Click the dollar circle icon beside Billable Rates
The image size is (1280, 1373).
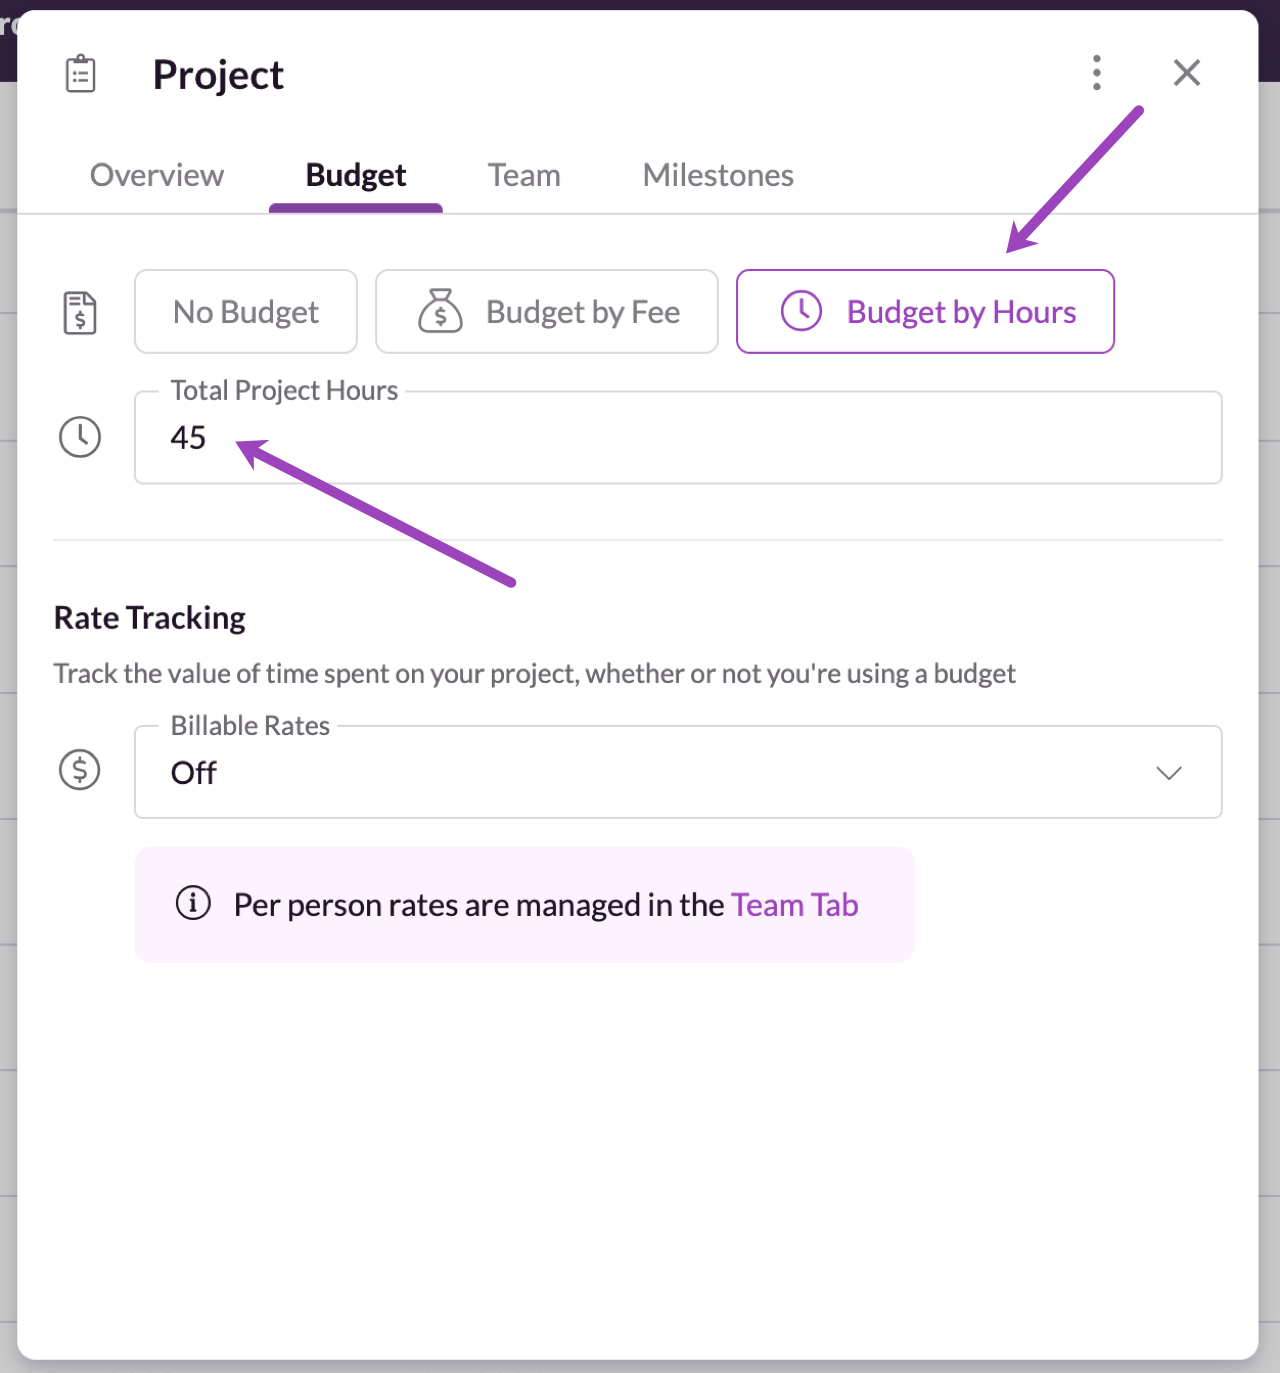tap(80, 770)
